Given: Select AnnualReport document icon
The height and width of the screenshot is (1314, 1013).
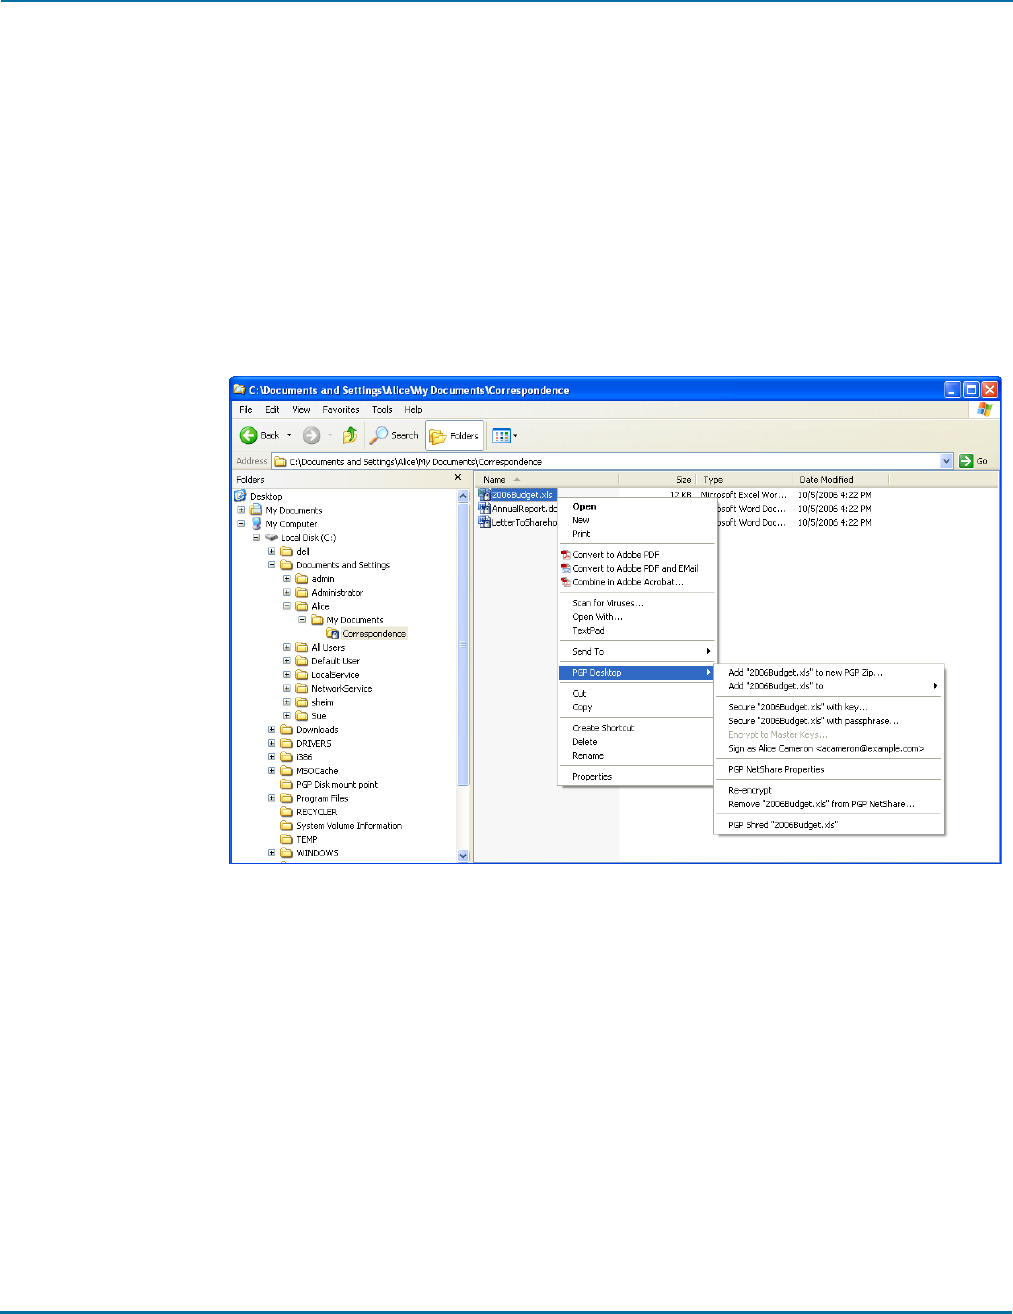Looking at the screenshot, I should pyautogui.click(x=484, y=508).
